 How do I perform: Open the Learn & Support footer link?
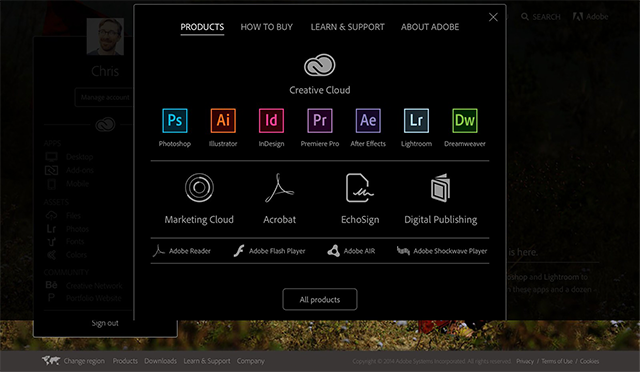click(207, 361)
